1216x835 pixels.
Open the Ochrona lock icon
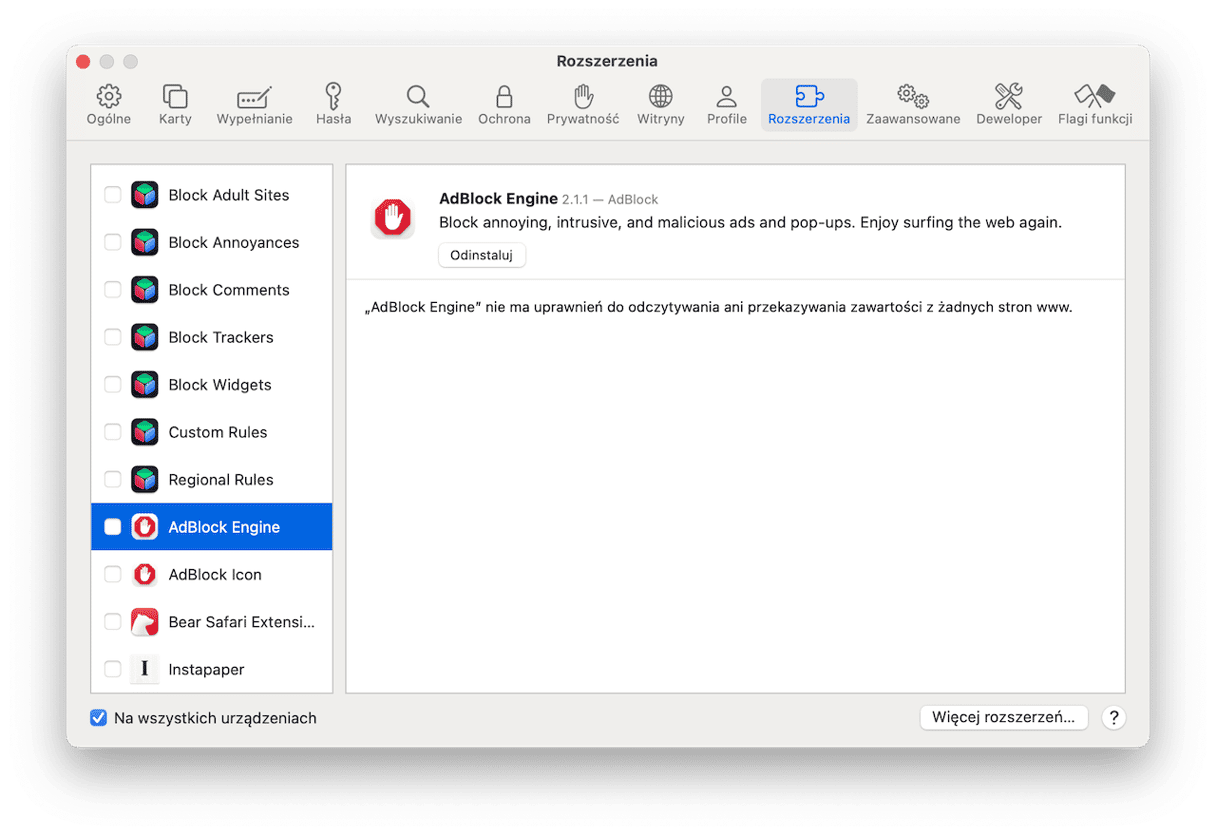(x=504, y=97)
